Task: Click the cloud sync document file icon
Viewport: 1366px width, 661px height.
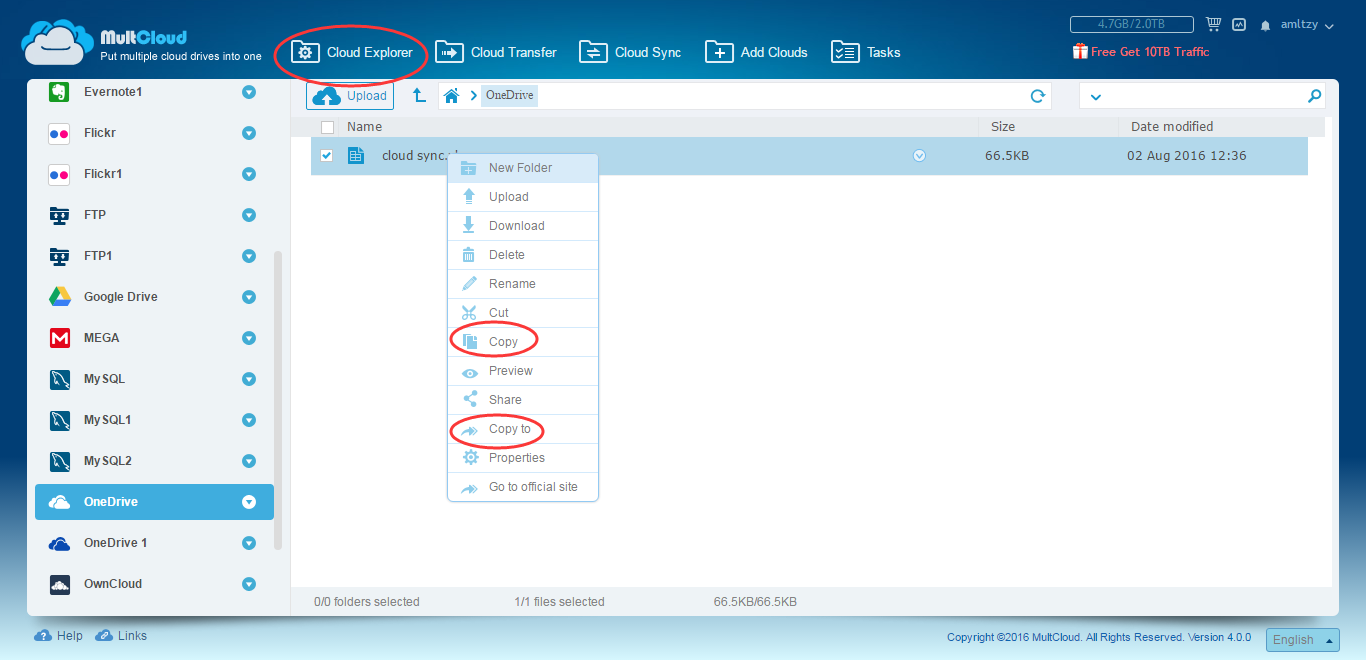Action: coord(355,155)
